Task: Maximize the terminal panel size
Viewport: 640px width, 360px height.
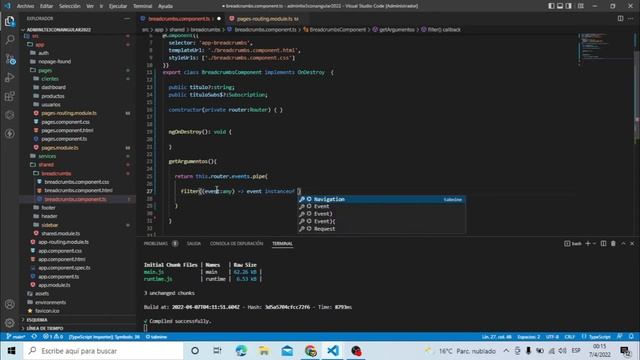Action: [623, 243]
